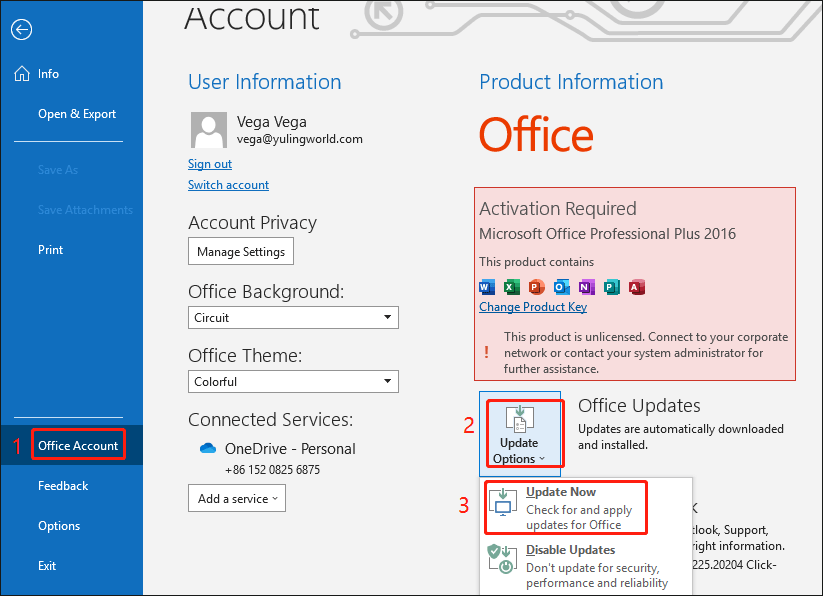The image size is (823, 596).
Task: Click the Office Updates heading
Action: click(639, 406)
